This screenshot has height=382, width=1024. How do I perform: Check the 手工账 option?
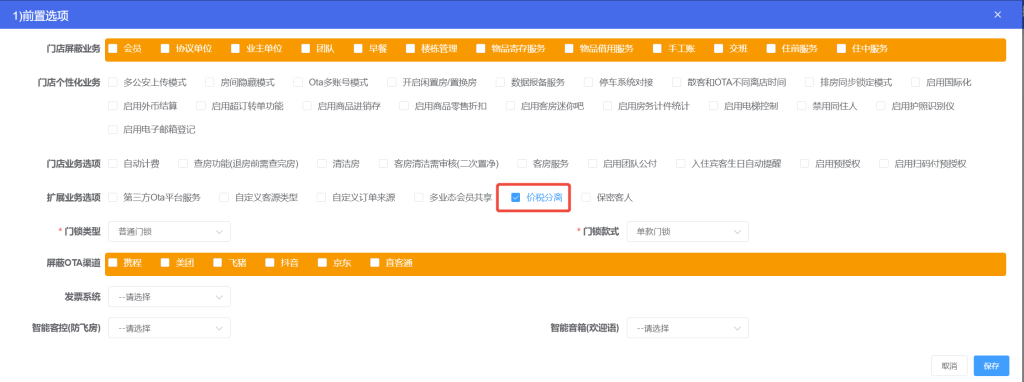[x=658, y=48]
